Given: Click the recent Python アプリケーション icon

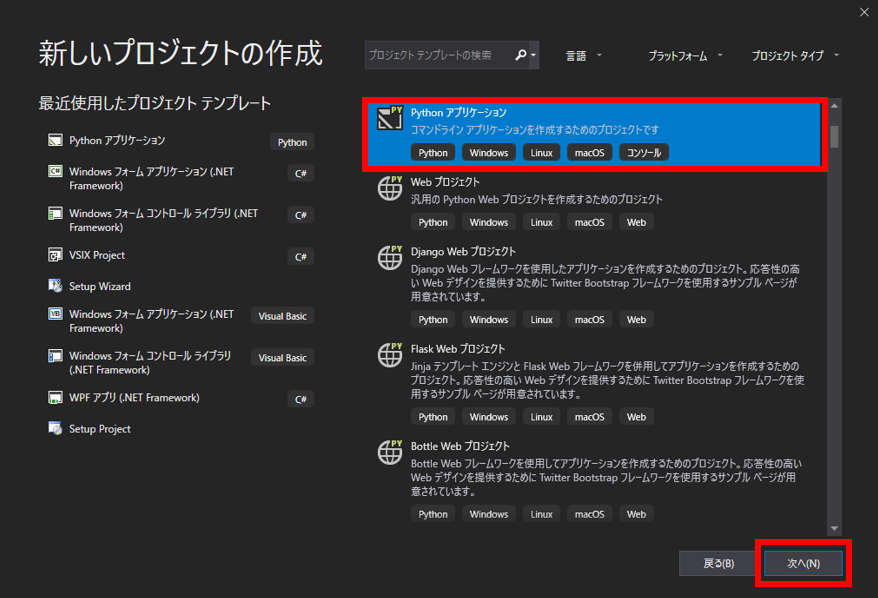Looking at the screenshot, I should (x=55, y=140).
